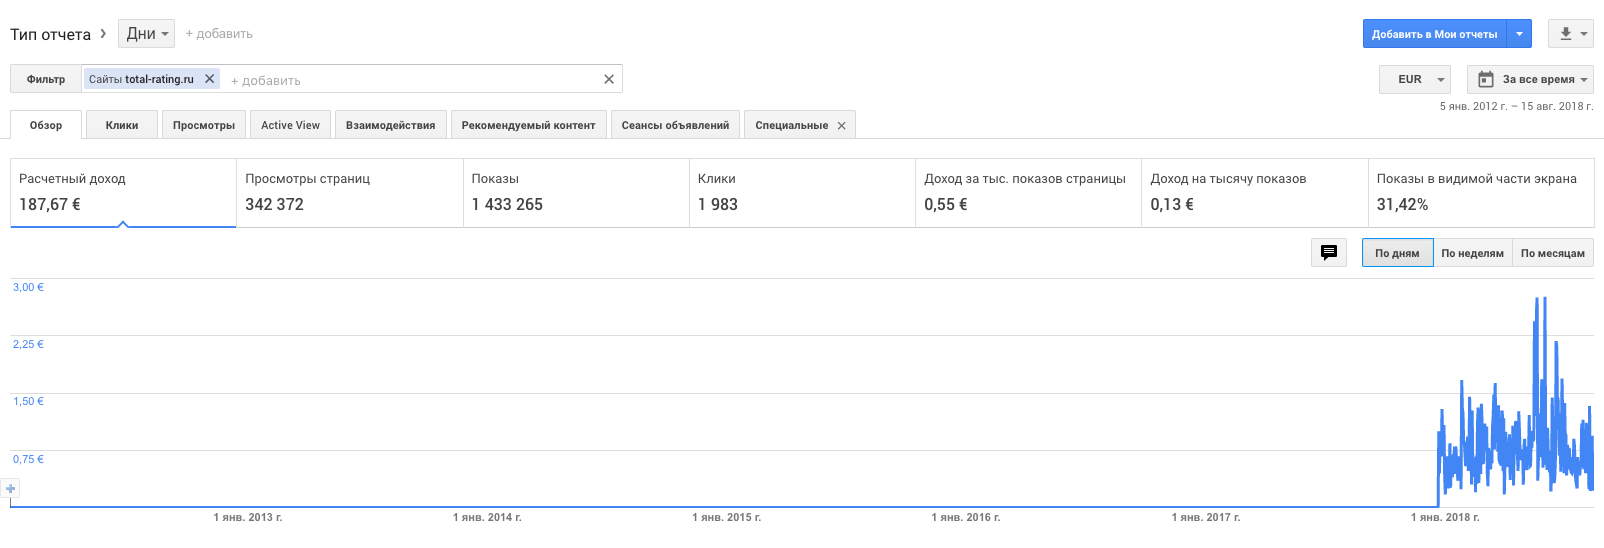Switch chart to По неделям view
The width and height of the screenshot is (1604, 548).
tap(1472, 253)
